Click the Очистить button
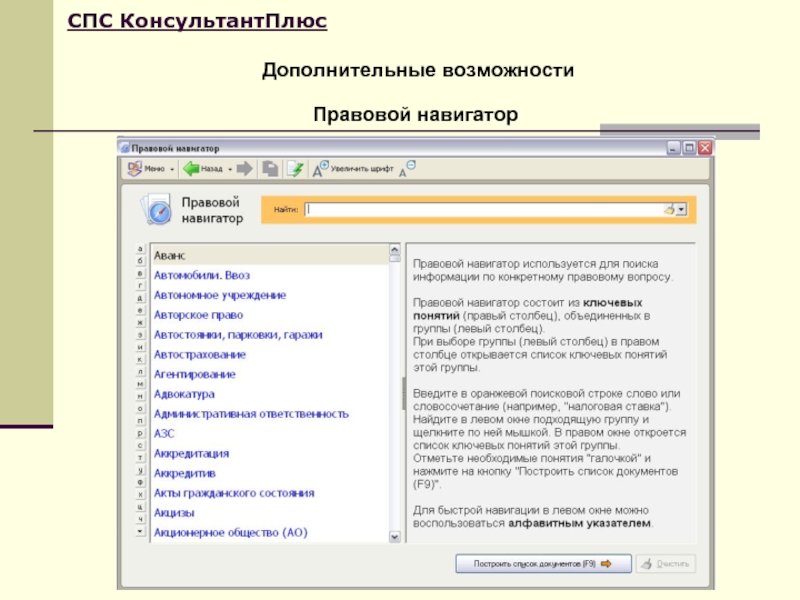This screenshot has width=800, height=600. coord(666,564)
